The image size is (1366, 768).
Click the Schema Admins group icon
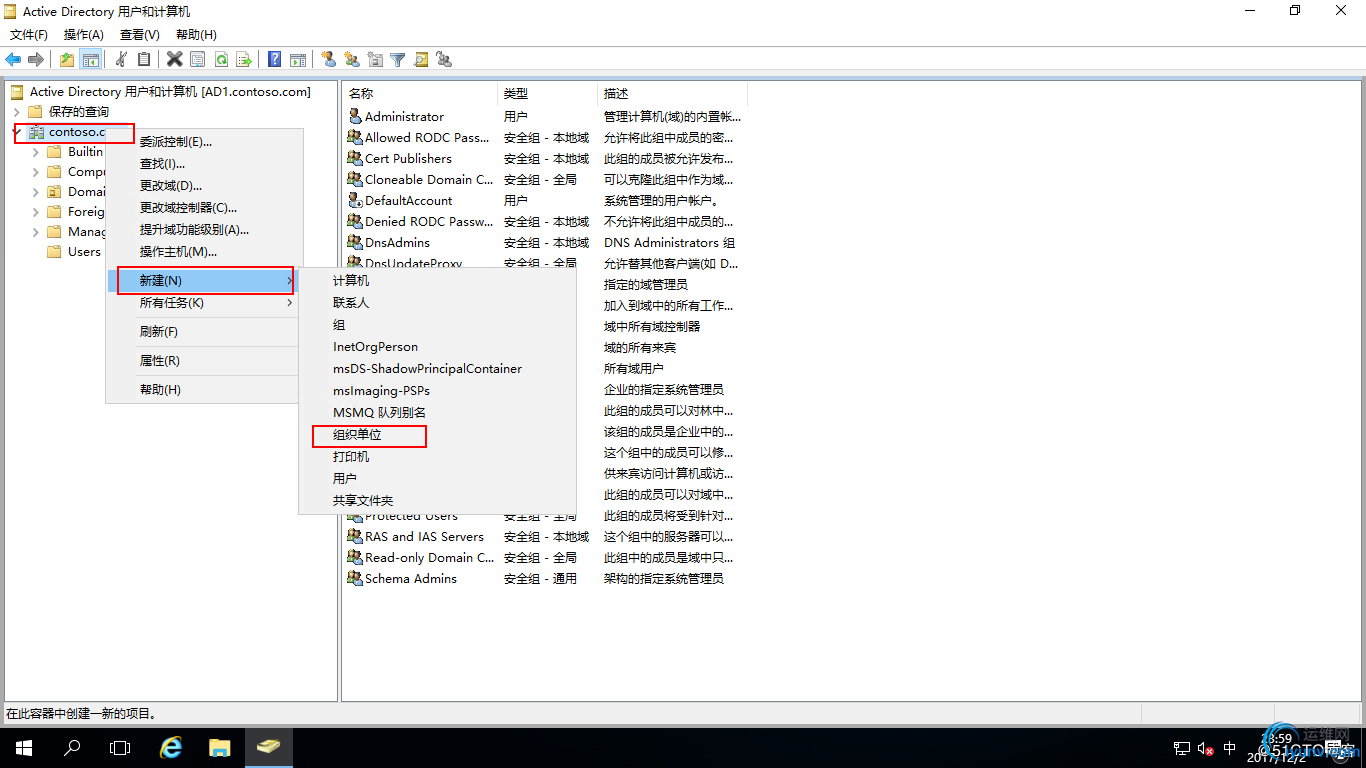click(x=355, y=578)
